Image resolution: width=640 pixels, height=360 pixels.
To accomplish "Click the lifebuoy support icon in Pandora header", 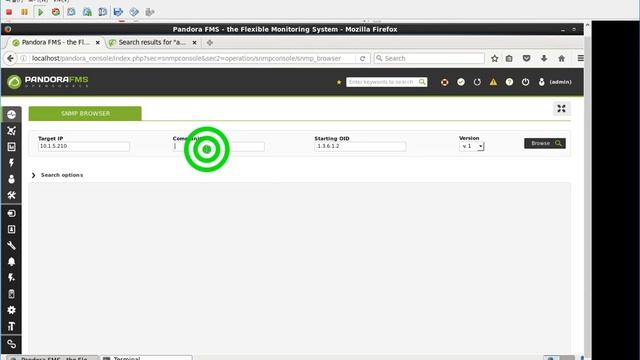I will [444, 82].
